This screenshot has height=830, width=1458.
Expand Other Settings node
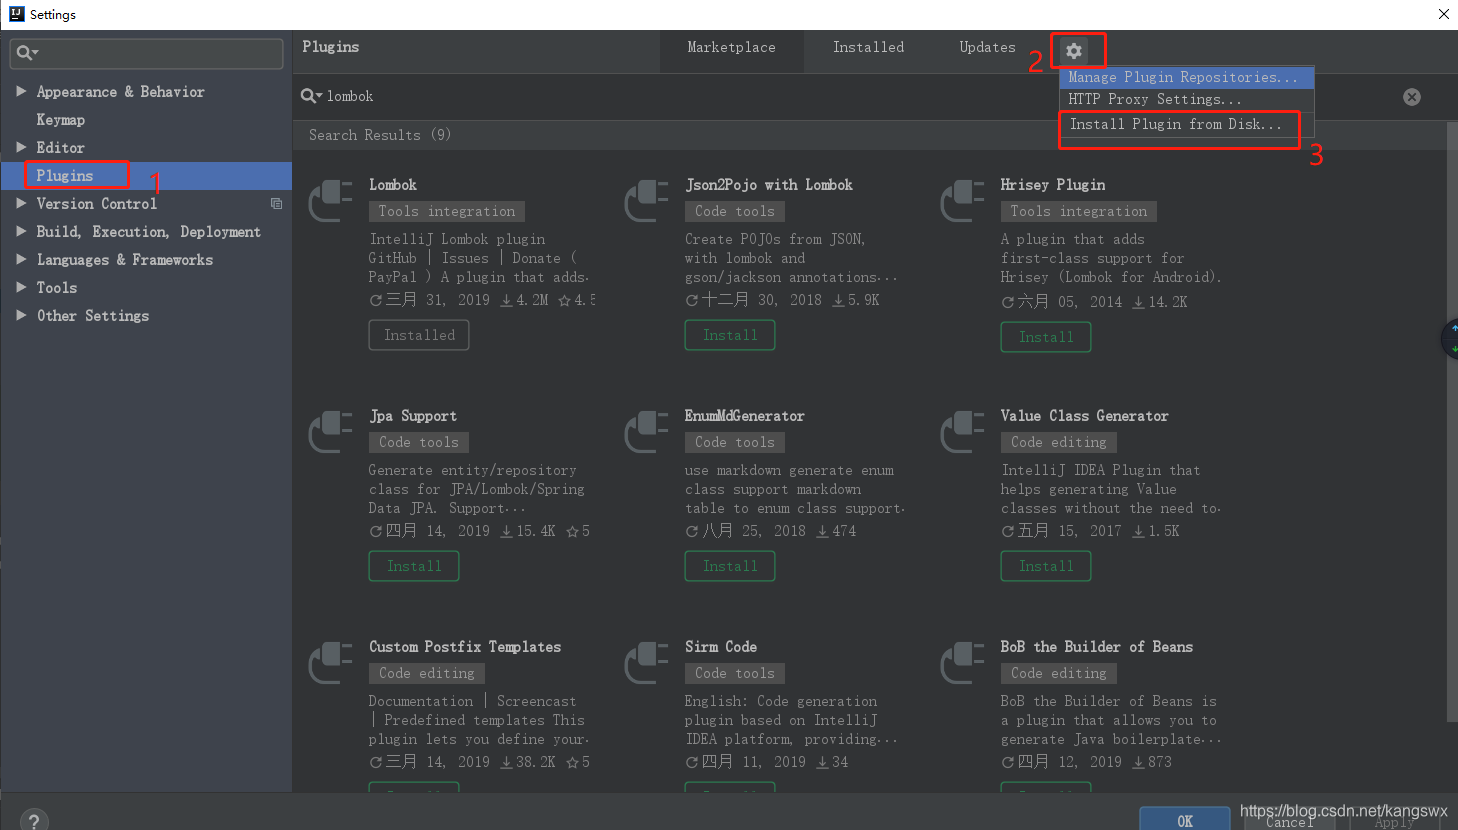point(21,315)
